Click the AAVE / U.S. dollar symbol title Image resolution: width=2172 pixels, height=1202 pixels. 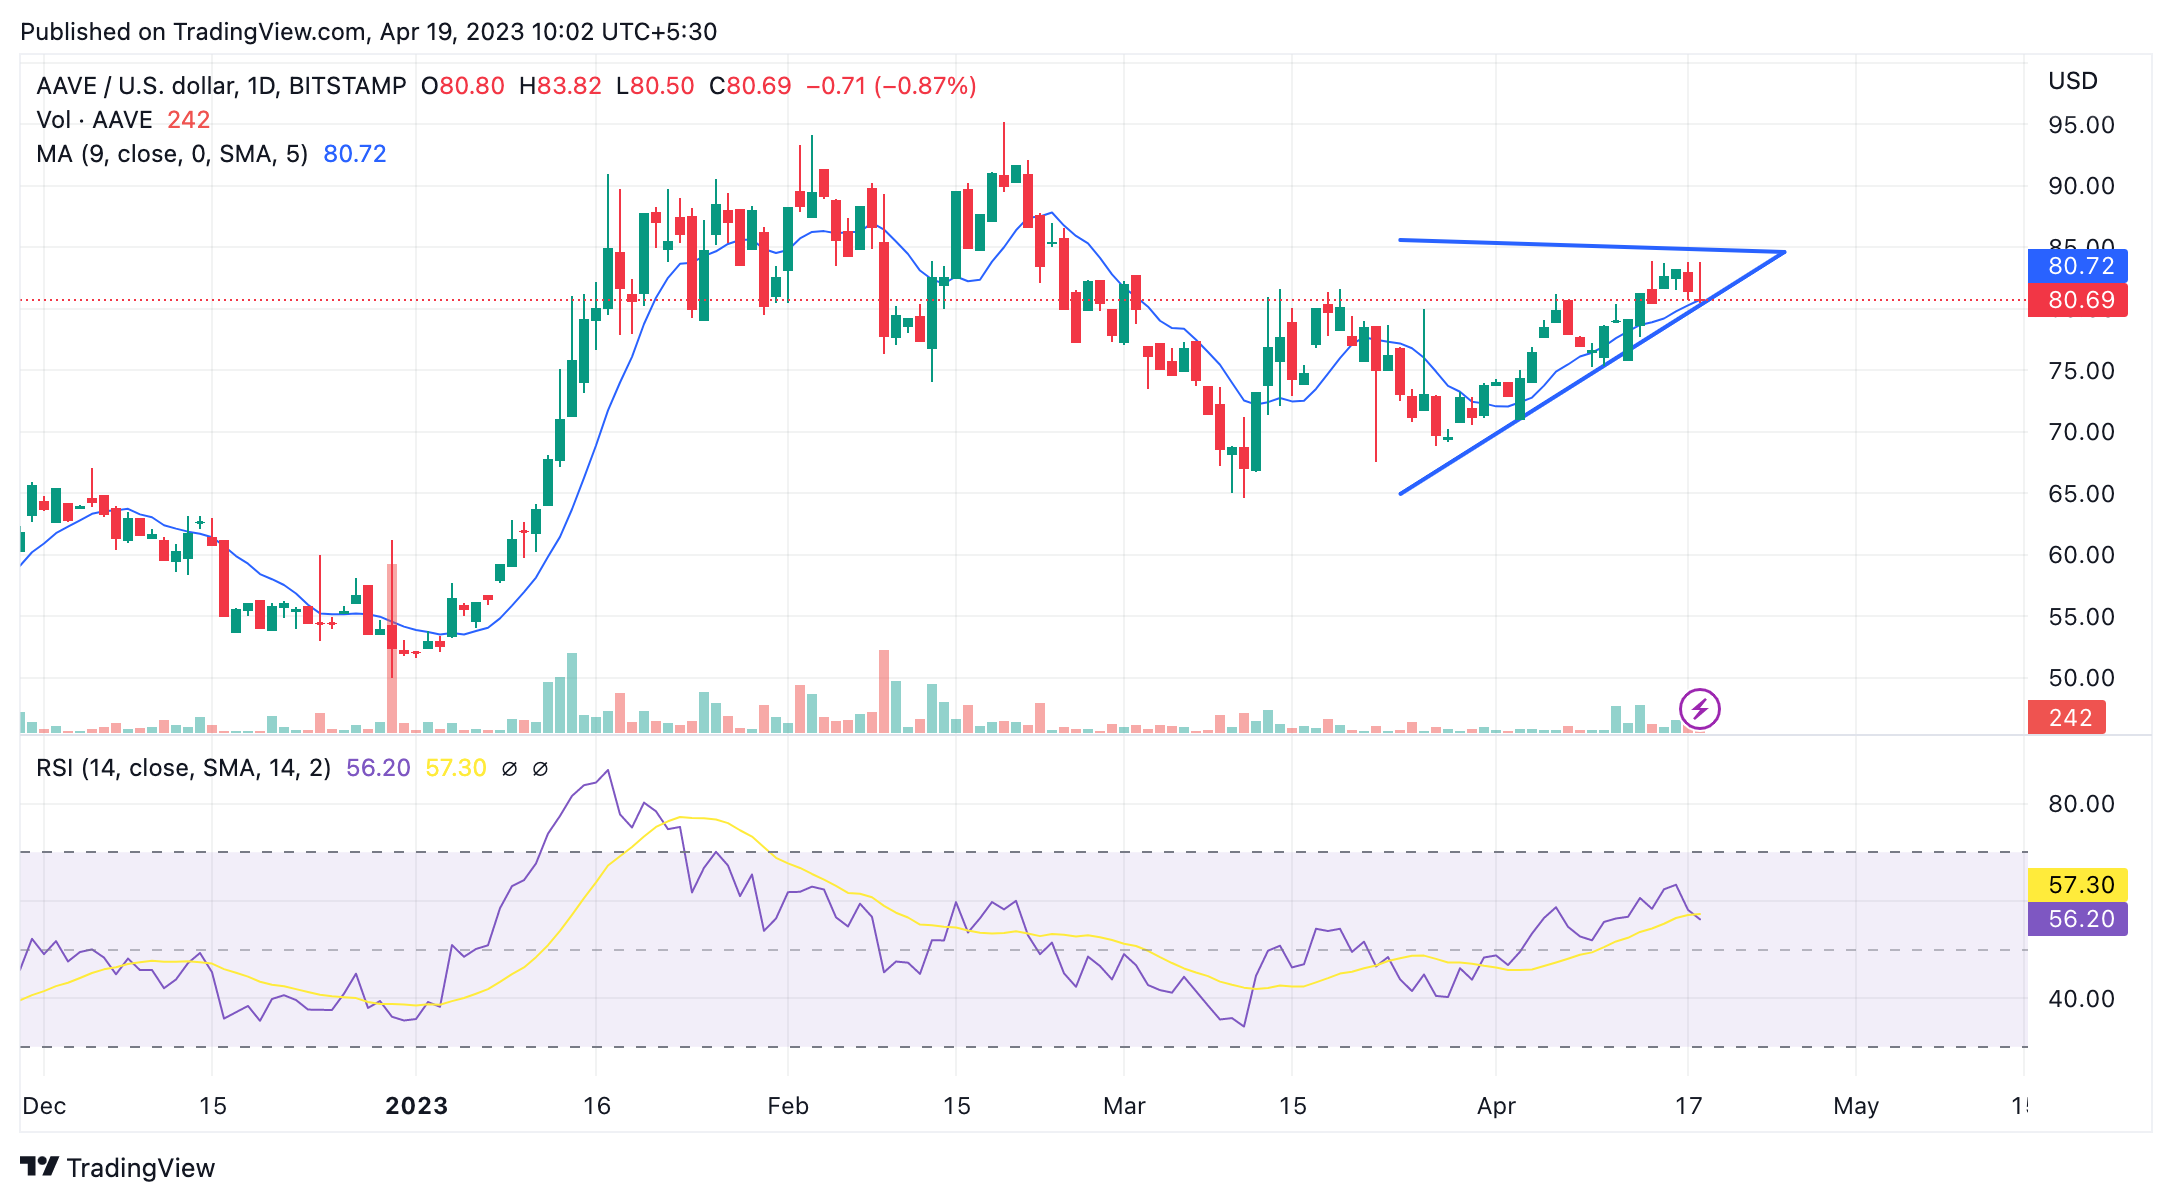[x=221, y=86]
